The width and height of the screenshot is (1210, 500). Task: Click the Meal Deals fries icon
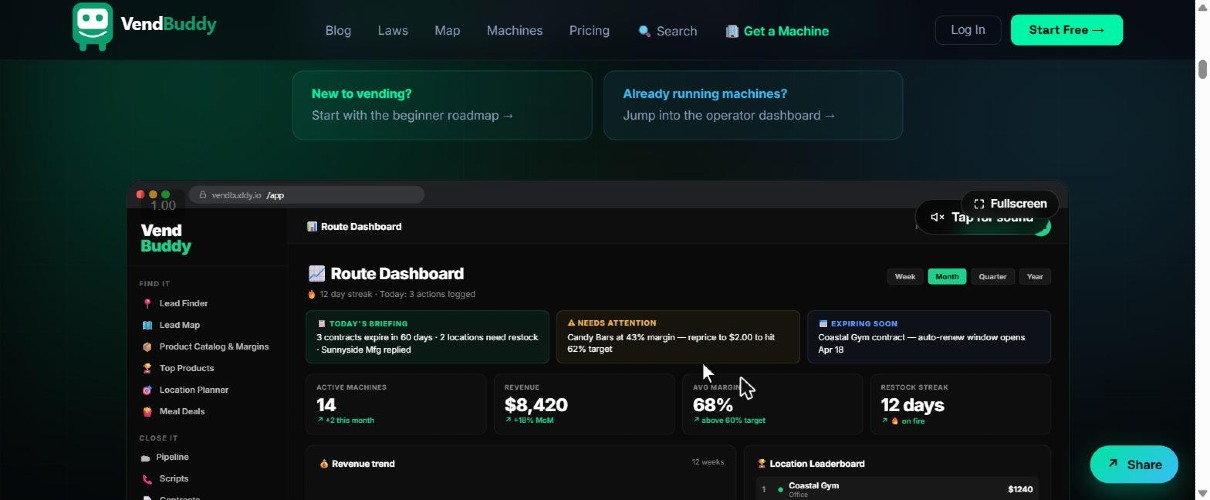pos(147,412)
